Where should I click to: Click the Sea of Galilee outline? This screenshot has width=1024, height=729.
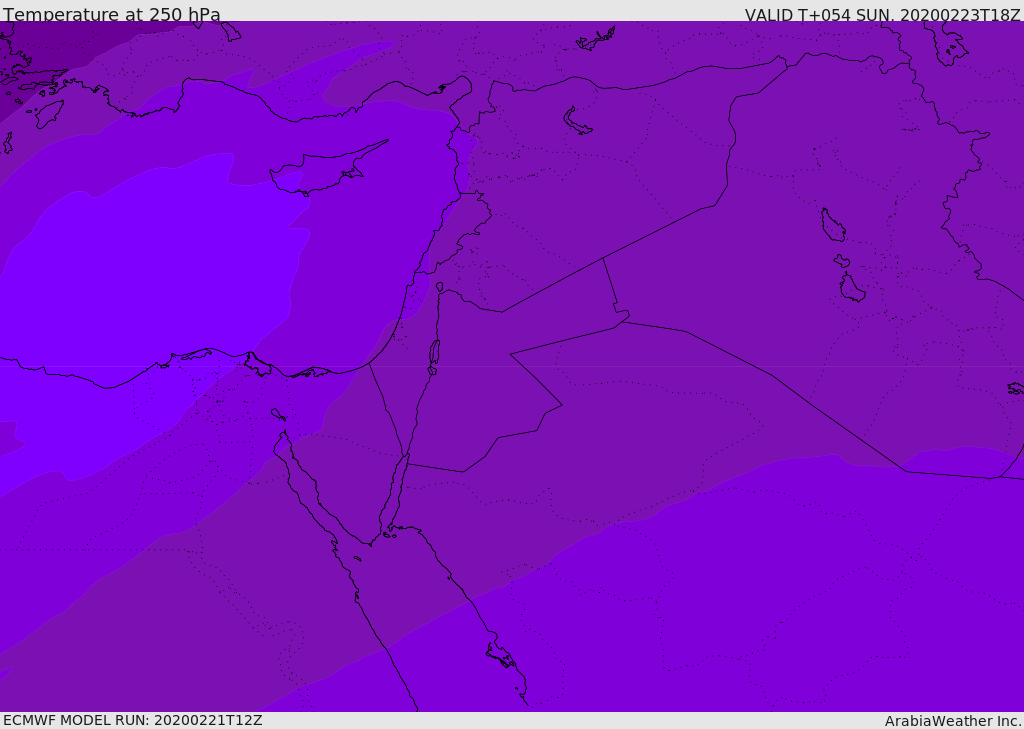coord(440,288)
